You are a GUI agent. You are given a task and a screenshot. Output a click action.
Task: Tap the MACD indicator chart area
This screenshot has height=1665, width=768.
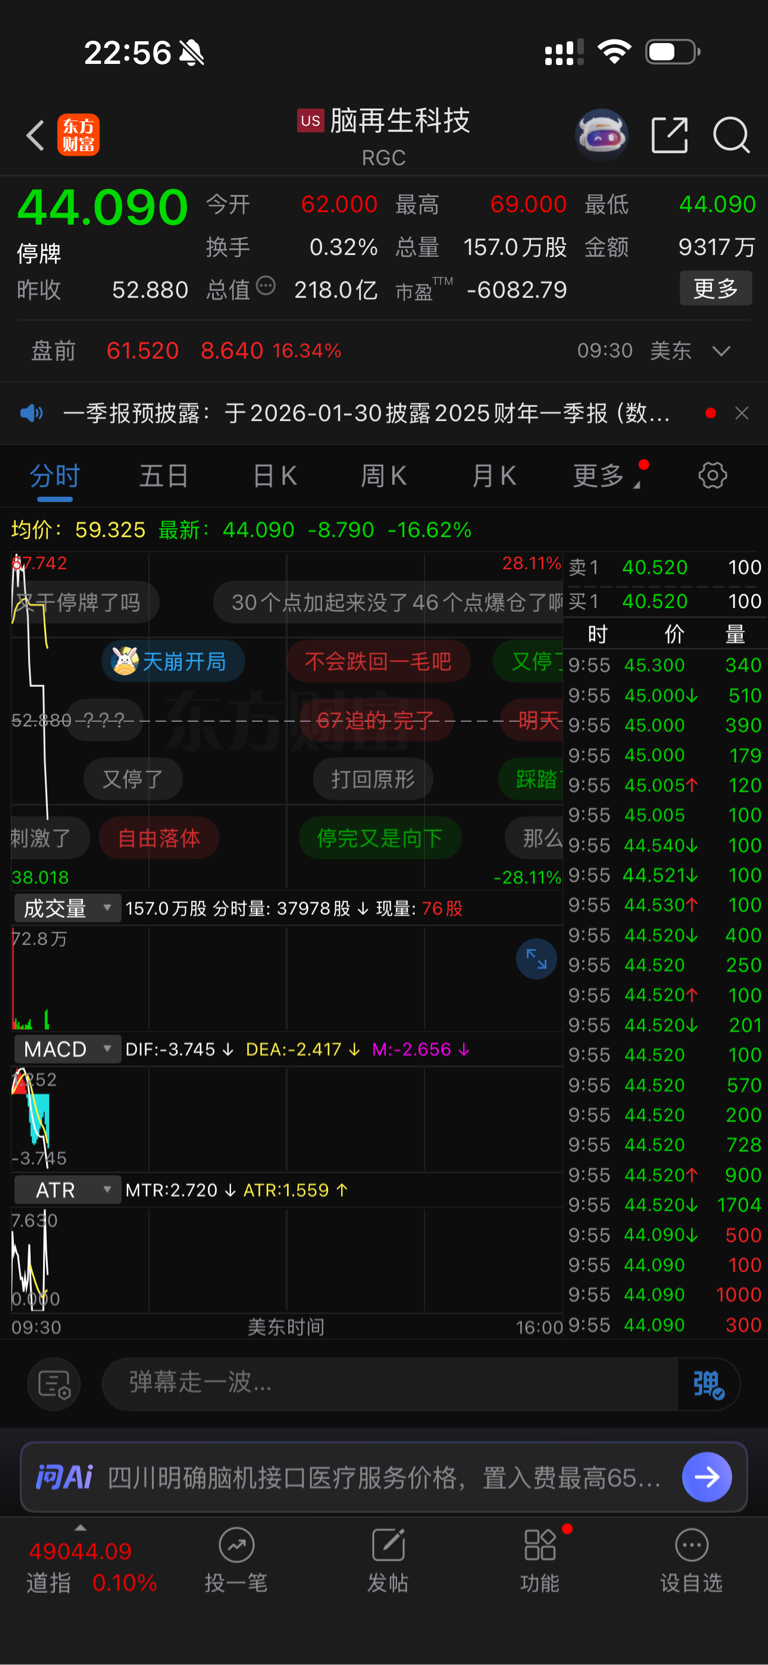(287, 1118)
